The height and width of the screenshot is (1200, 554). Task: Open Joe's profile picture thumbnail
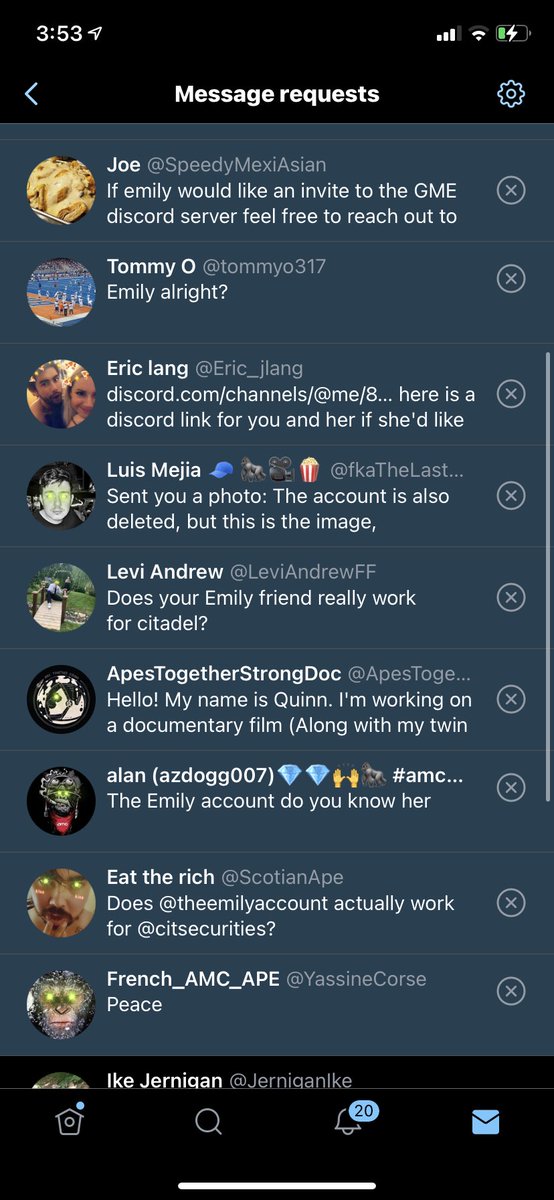61,190
